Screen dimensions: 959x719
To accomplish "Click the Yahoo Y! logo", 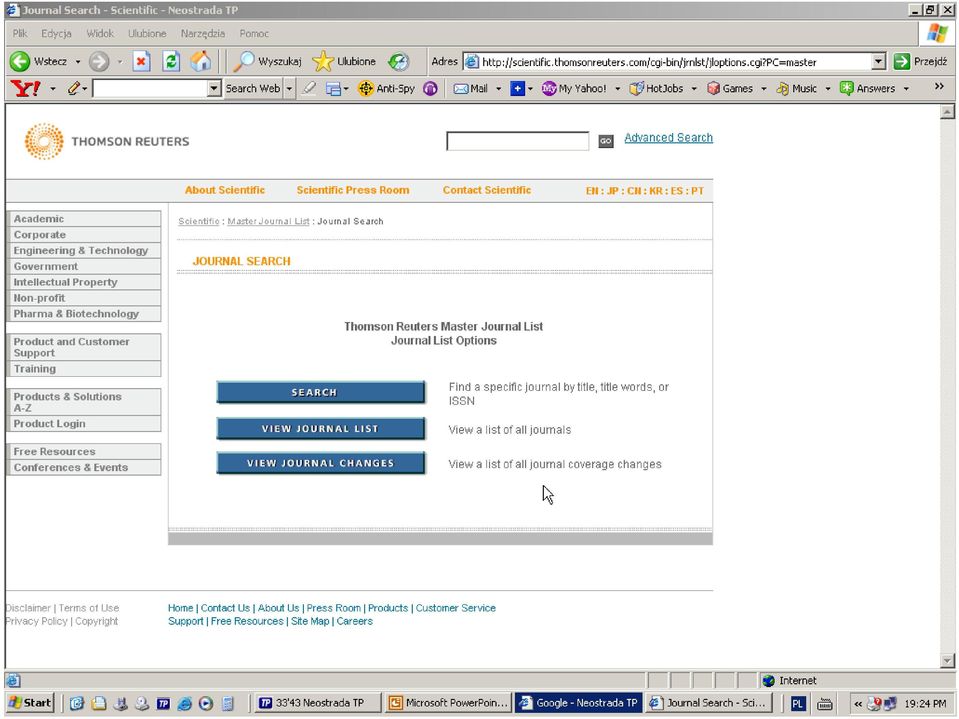I will click(x=26, y=89).
